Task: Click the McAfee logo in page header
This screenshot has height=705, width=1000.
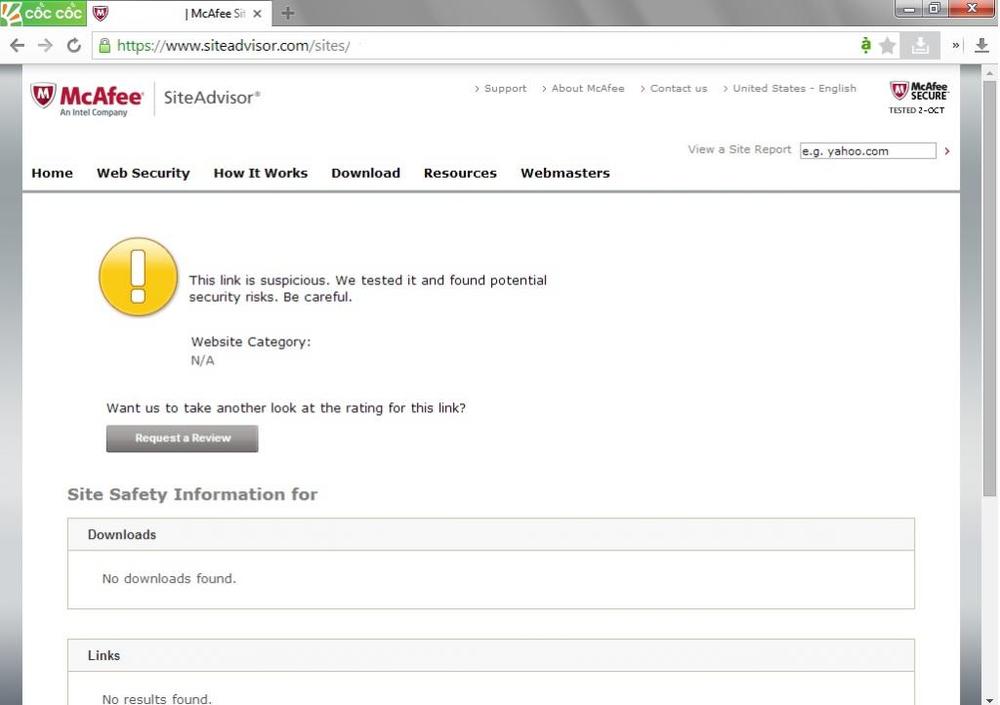Action: [87, 99]
